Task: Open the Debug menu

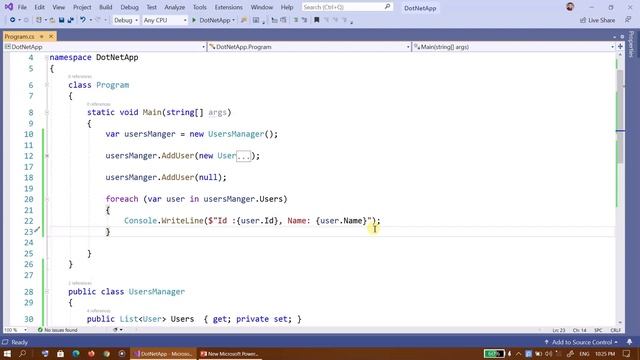Action: (129, 7)
